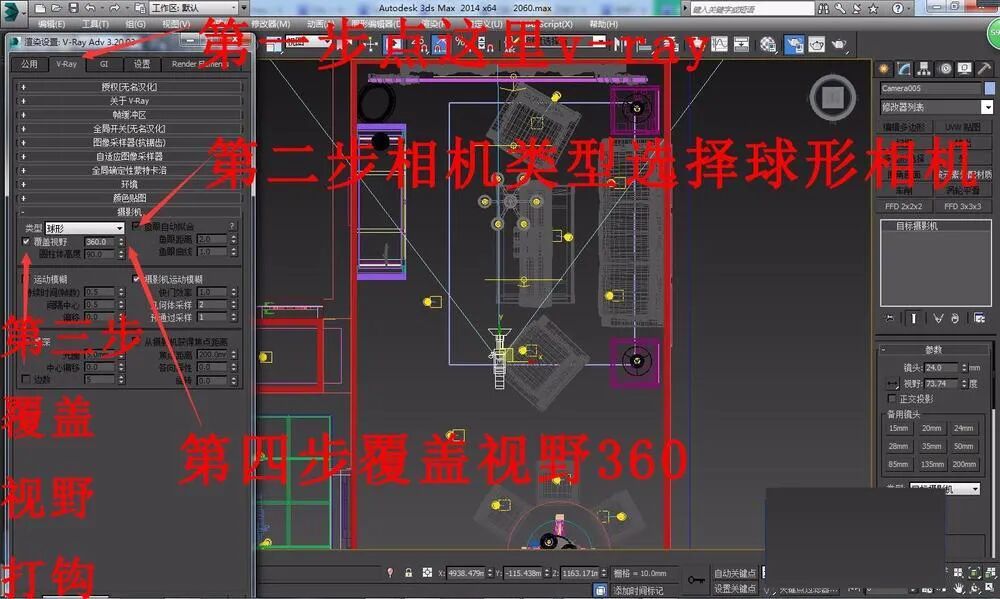Toggle the 边数 checkbox
The image size is (1000, 599).
click(26, 379)
